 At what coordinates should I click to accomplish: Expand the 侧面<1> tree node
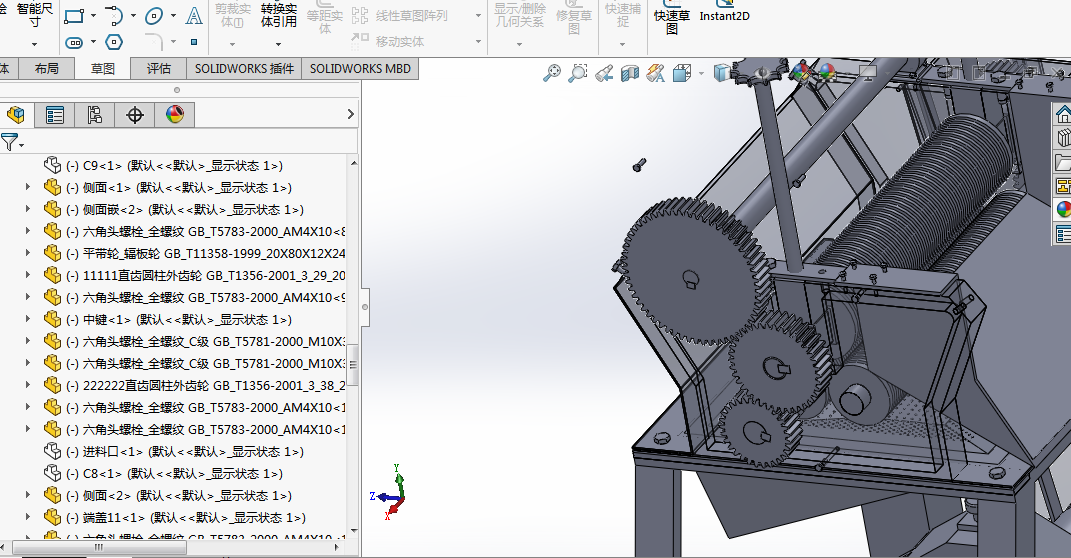point(27,187)
